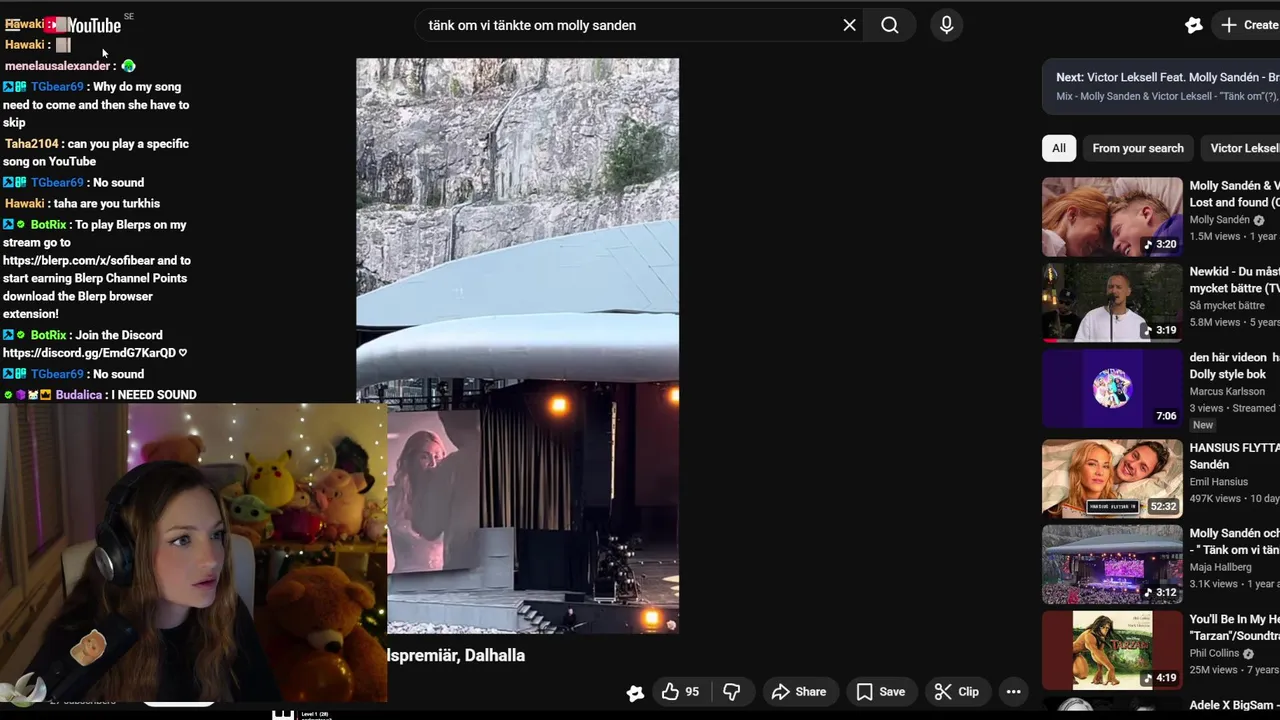Clear the search box with X icon
This screenshot has width=1280, height=720.
tap(849, 25)
